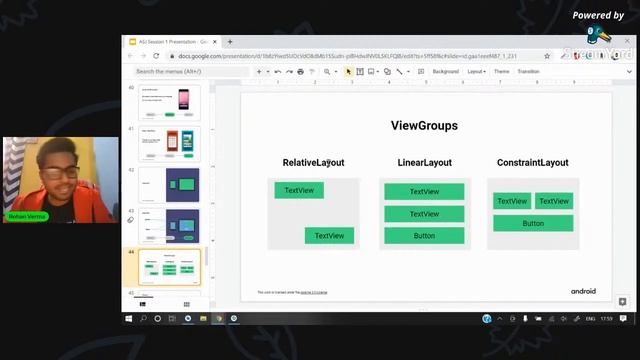Click the top TextView box in RelativeLayout

coord(299,190)
